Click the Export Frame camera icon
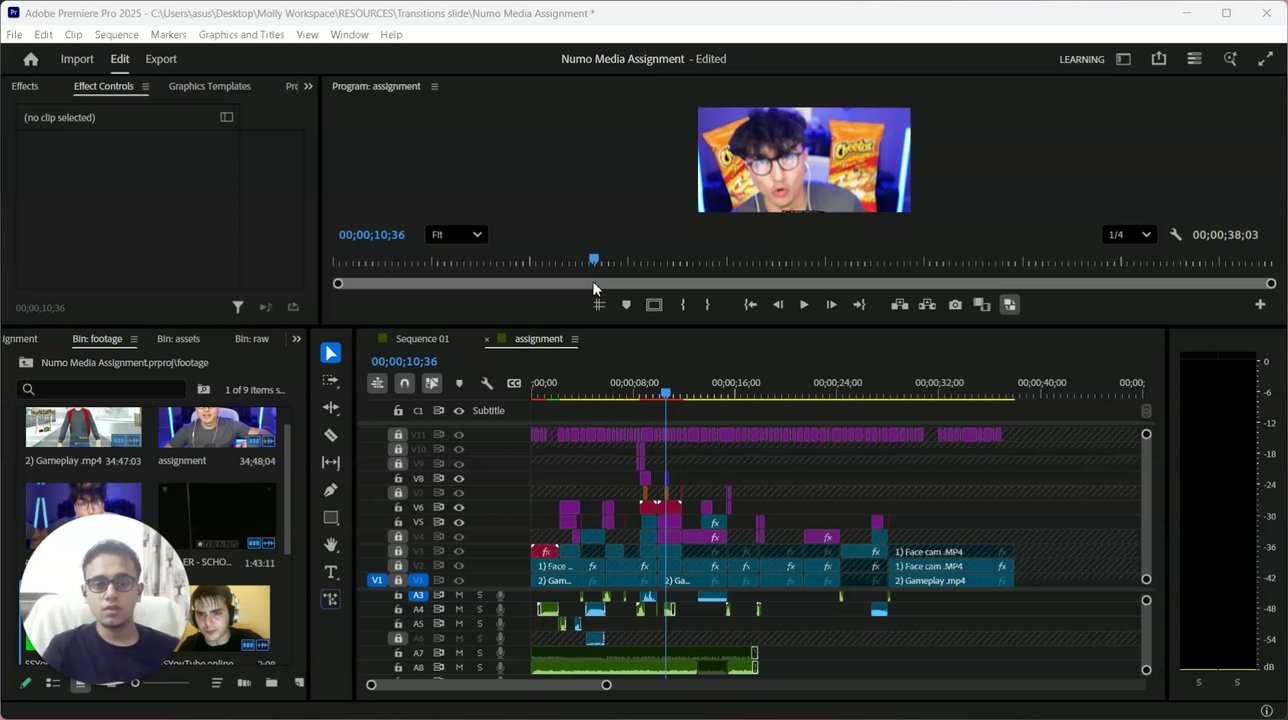 coord(955,305)
